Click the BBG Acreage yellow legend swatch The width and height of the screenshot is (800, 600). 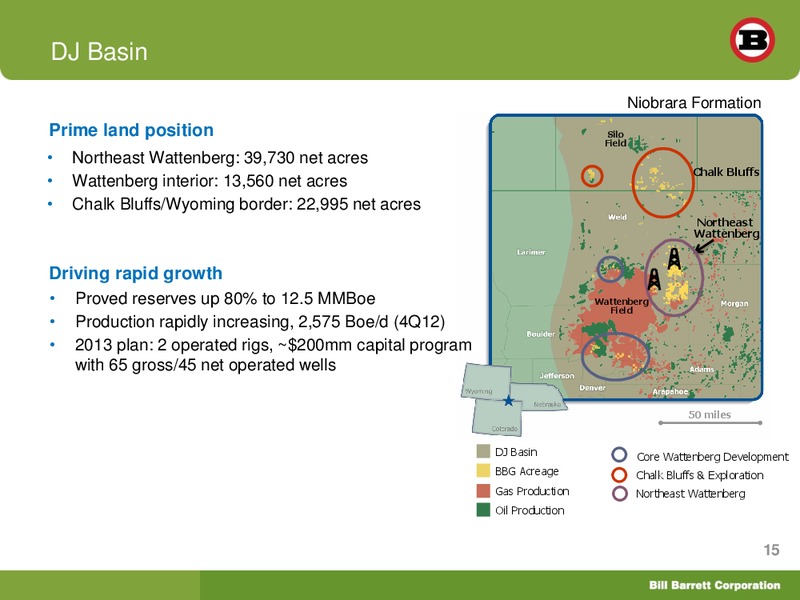click(x=483, y=470)
